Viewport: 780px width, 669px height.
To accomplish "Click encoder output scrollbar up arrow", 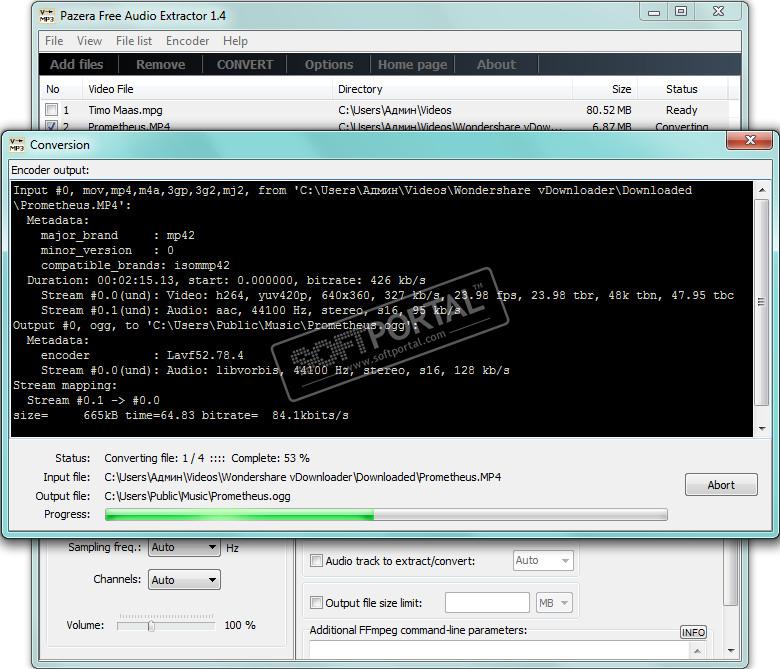I will pos(762,190).
